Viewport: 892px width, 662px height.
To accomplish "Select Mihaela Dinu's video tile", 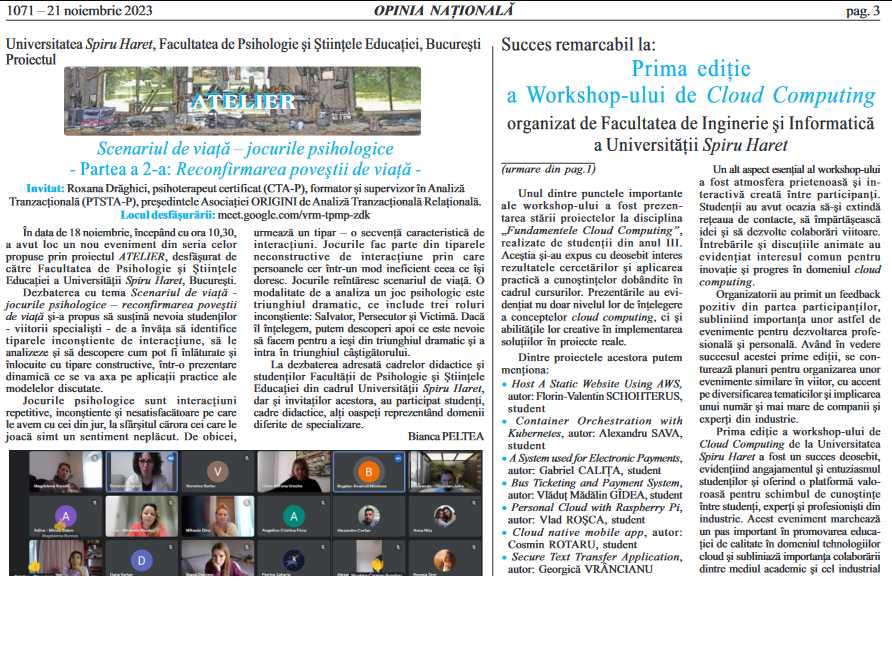I will click(x=217, y=516).
